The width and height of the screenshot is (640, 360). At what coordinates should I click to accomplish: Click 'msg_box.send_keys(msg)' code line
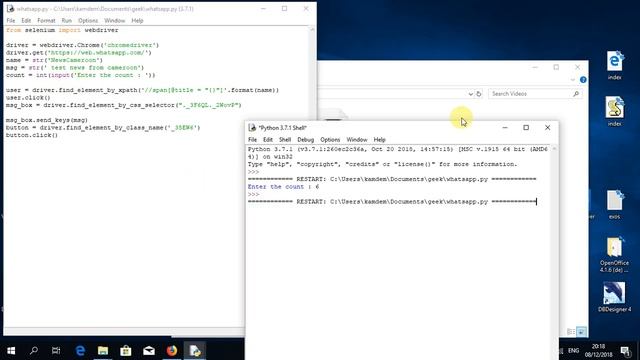47,120
